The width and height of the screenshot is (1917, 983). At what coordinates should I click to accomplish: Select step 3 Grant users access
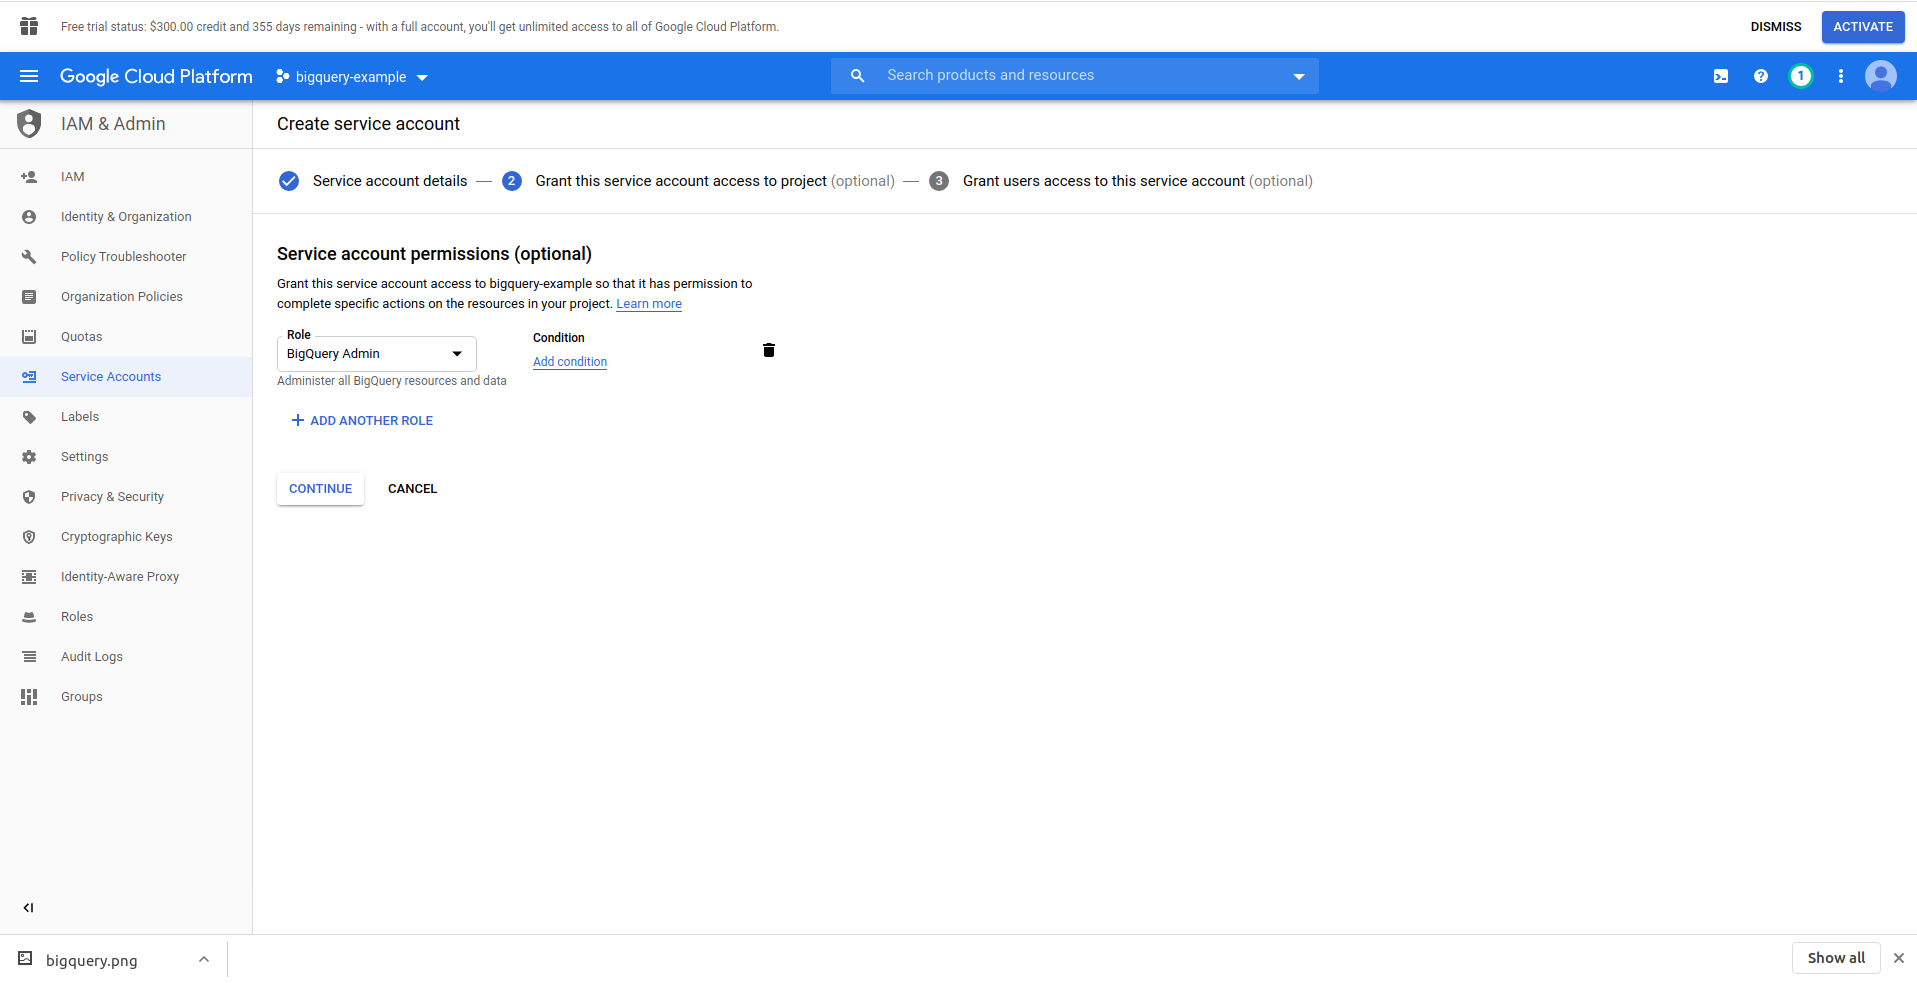click(1121, 181)
